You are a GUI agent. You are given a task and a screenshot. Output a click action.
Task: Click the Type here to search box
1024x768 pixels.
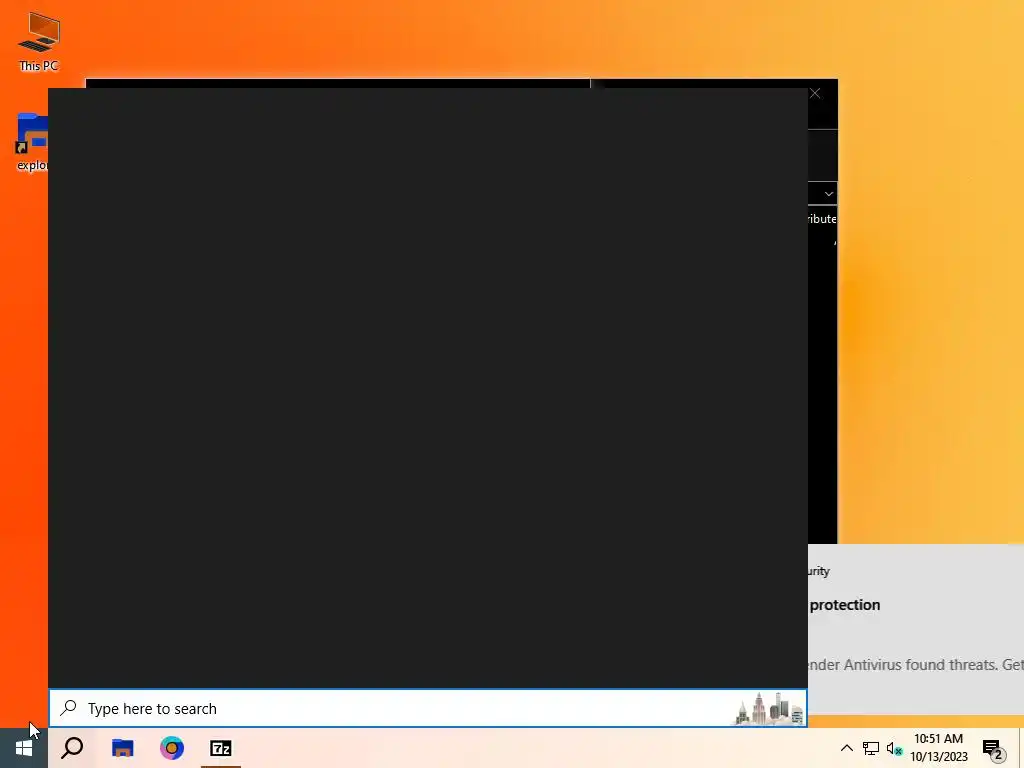(428, 709)
